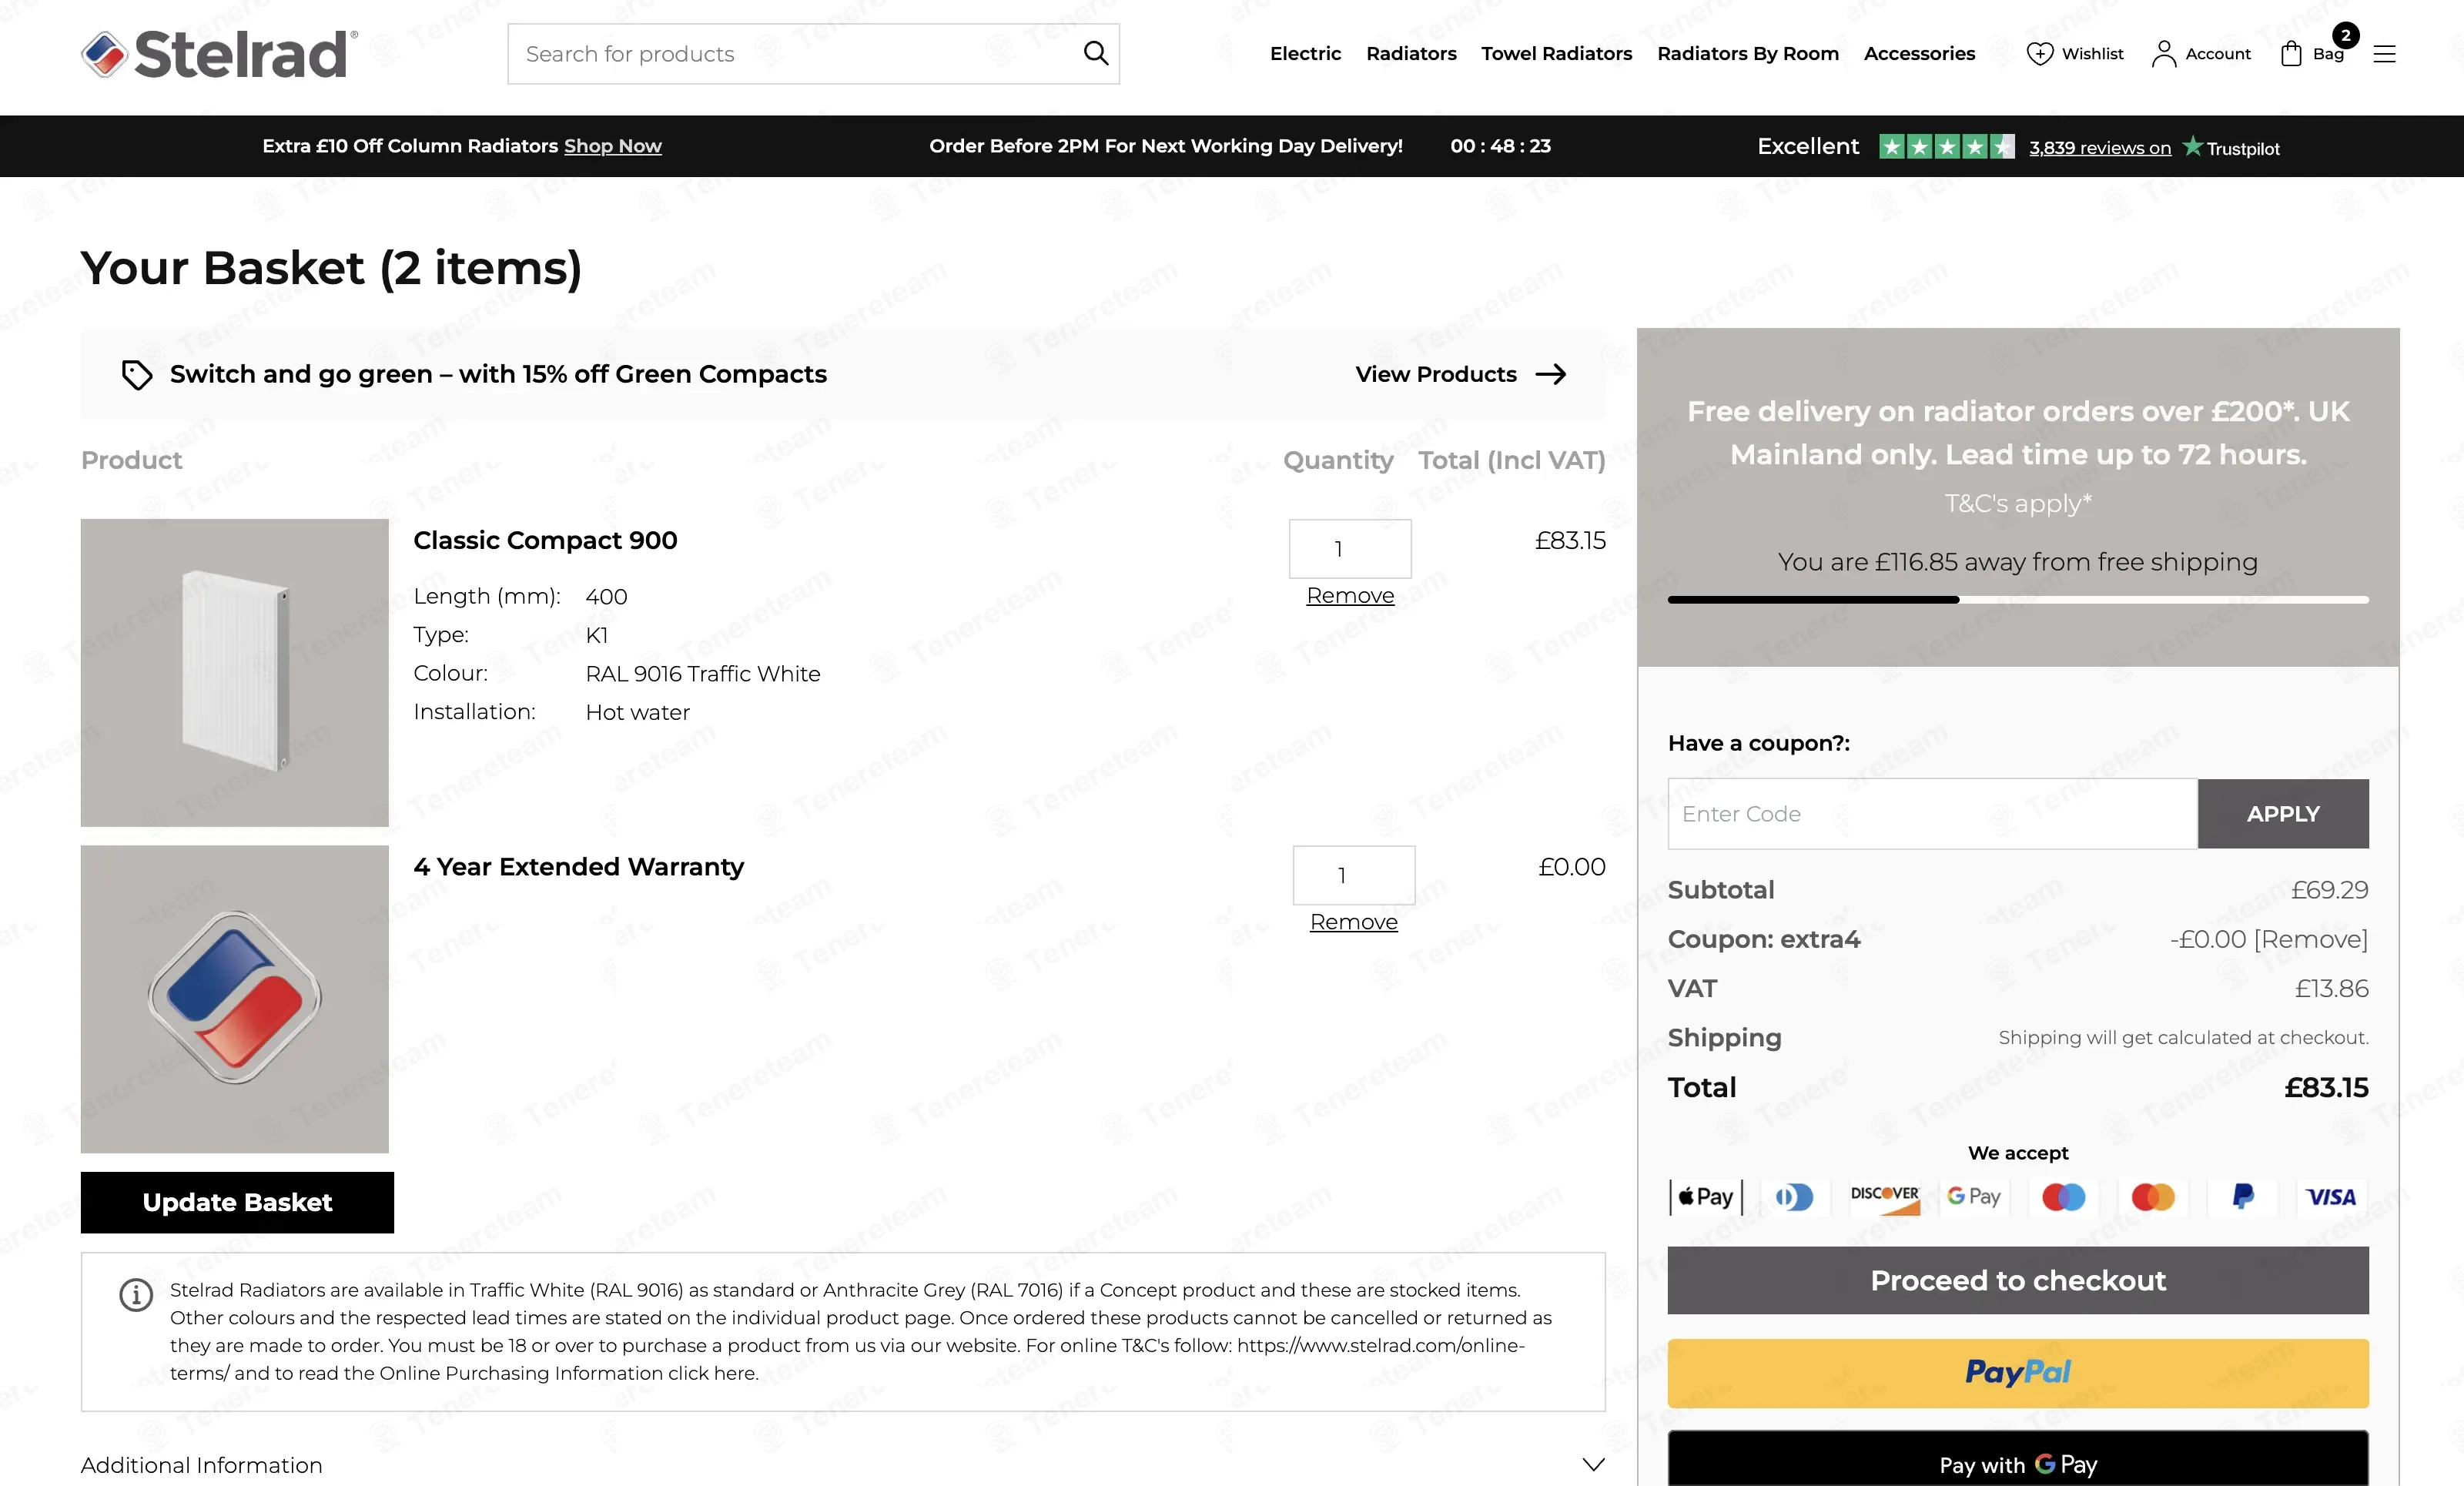Click the price tag promo icon
Screen dimensions: 2464x1486
[137, 375]
